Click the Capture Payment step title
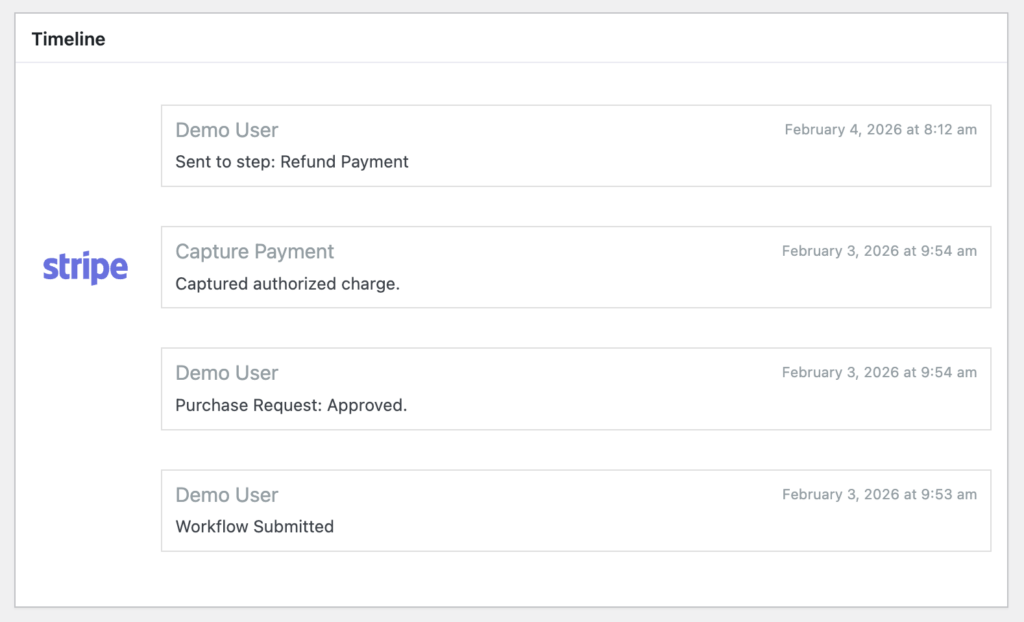Image resolution: width=1024 pixels, height=622 pixels. 255,252
